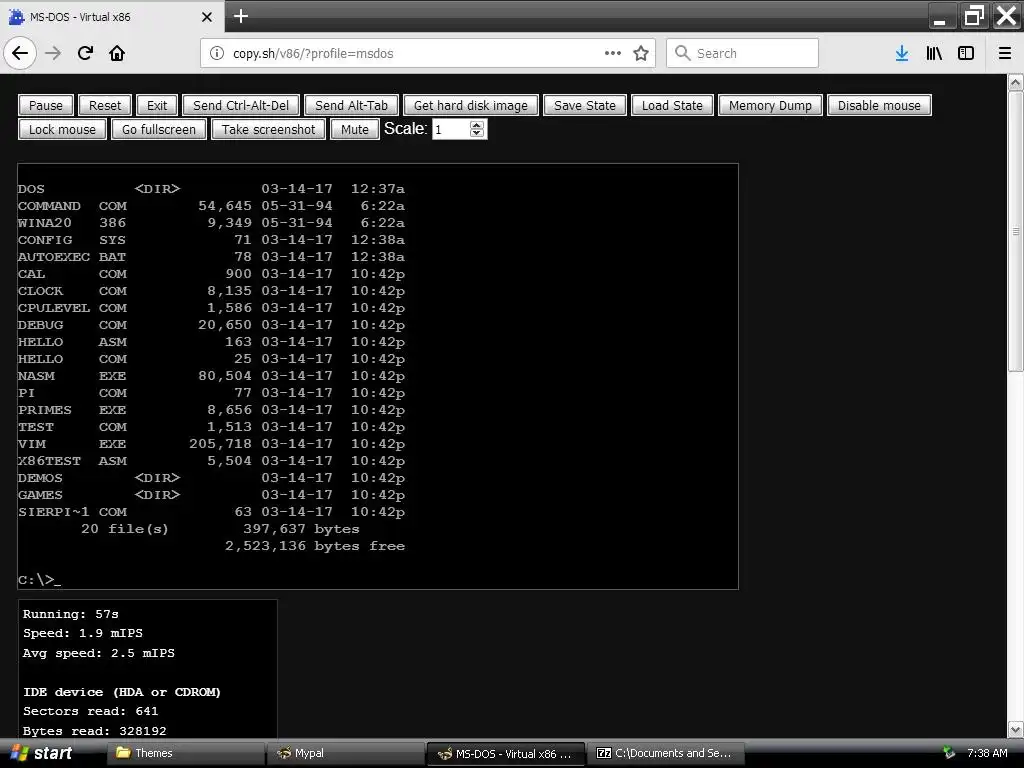Click the Memory Dump button

tap(771, 105)
